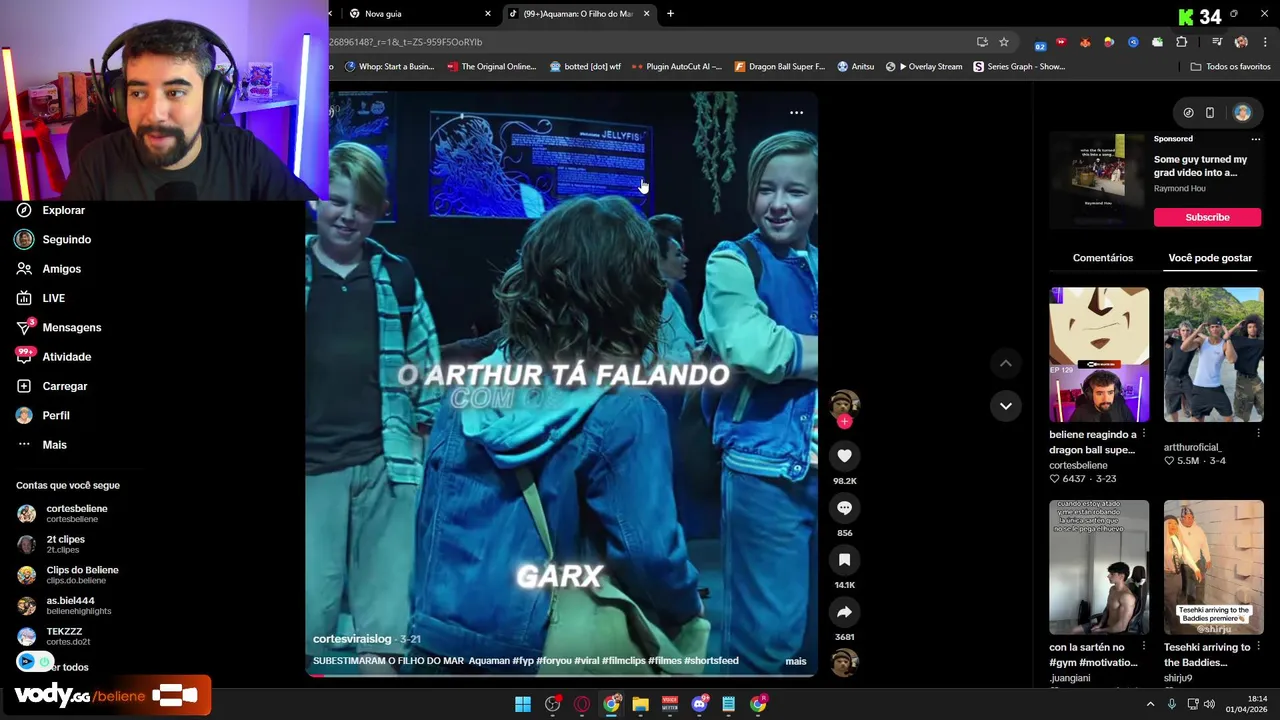
Task: Click the Subscribe button on sponsored ad
Action: (1207, 217)
